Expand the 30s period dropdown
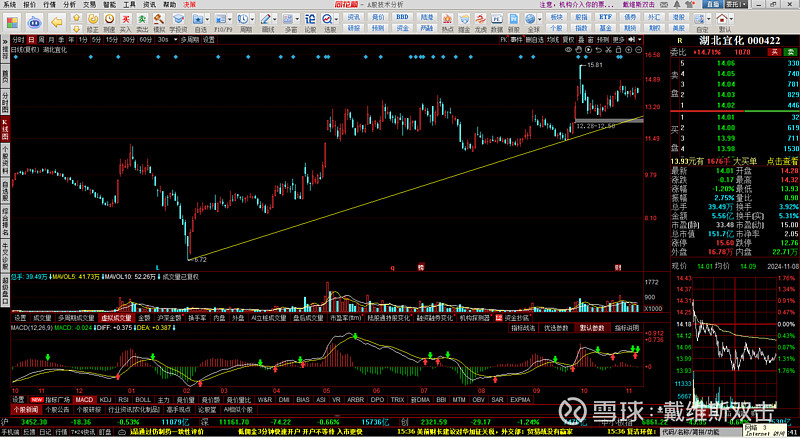 tap(175, 39)
